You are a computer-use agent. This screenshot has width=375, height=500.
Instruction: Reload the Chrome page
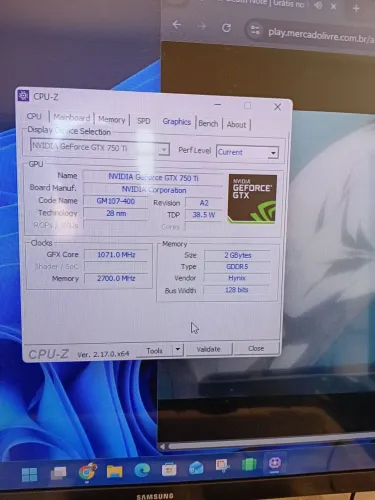click(x=226, y=28)
